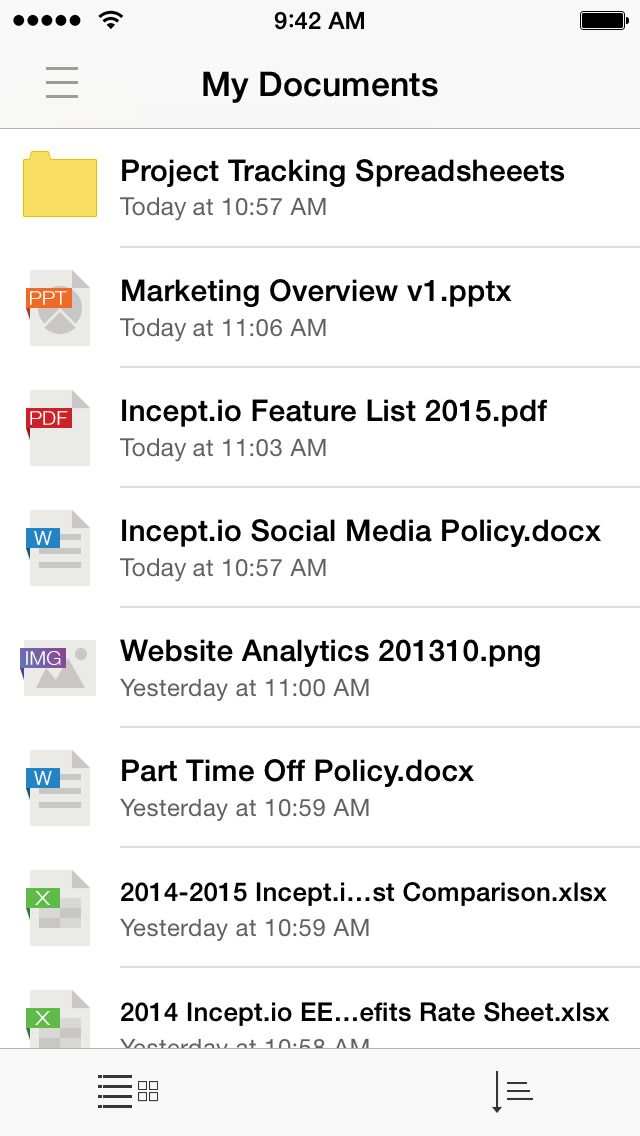Click the PDF icon for Incept.io Feature List

coord(57,427)
